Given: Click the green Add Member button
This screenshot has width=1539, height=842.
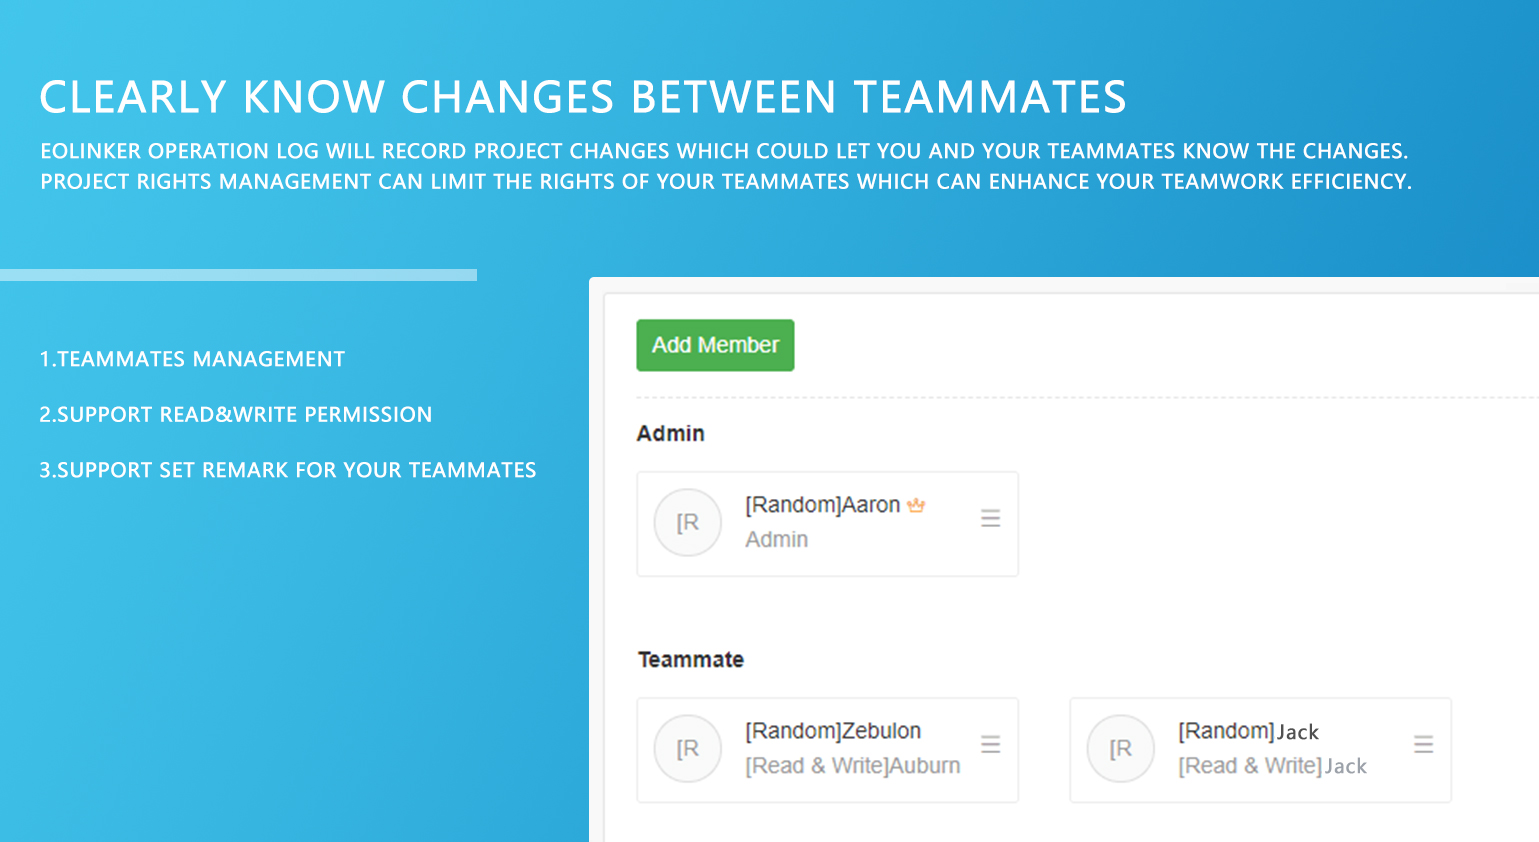Looking at the screenshot, I should pos(715,345).
